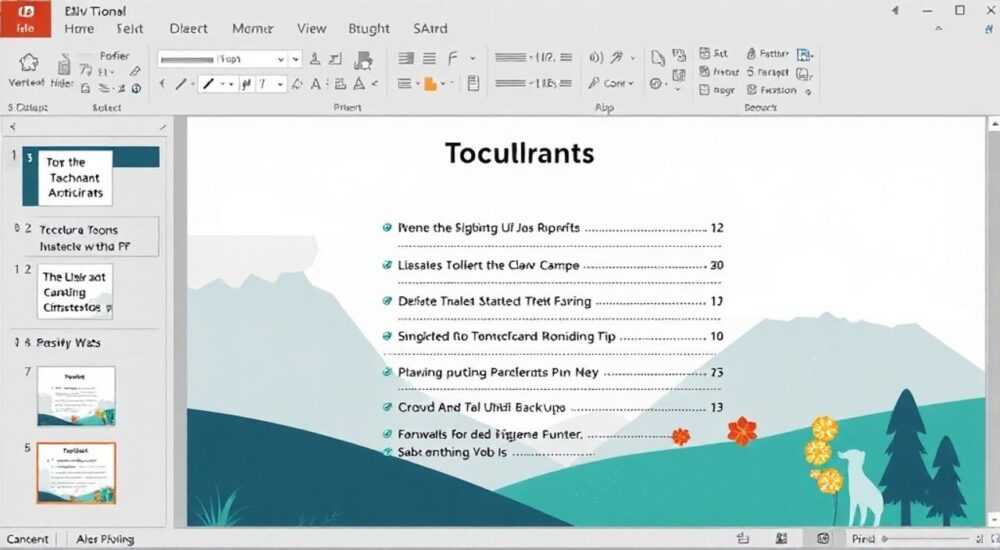This screenshot has width=1000, height=550.
Task: Click the orange shading fill icon
Action: point(430,84)
